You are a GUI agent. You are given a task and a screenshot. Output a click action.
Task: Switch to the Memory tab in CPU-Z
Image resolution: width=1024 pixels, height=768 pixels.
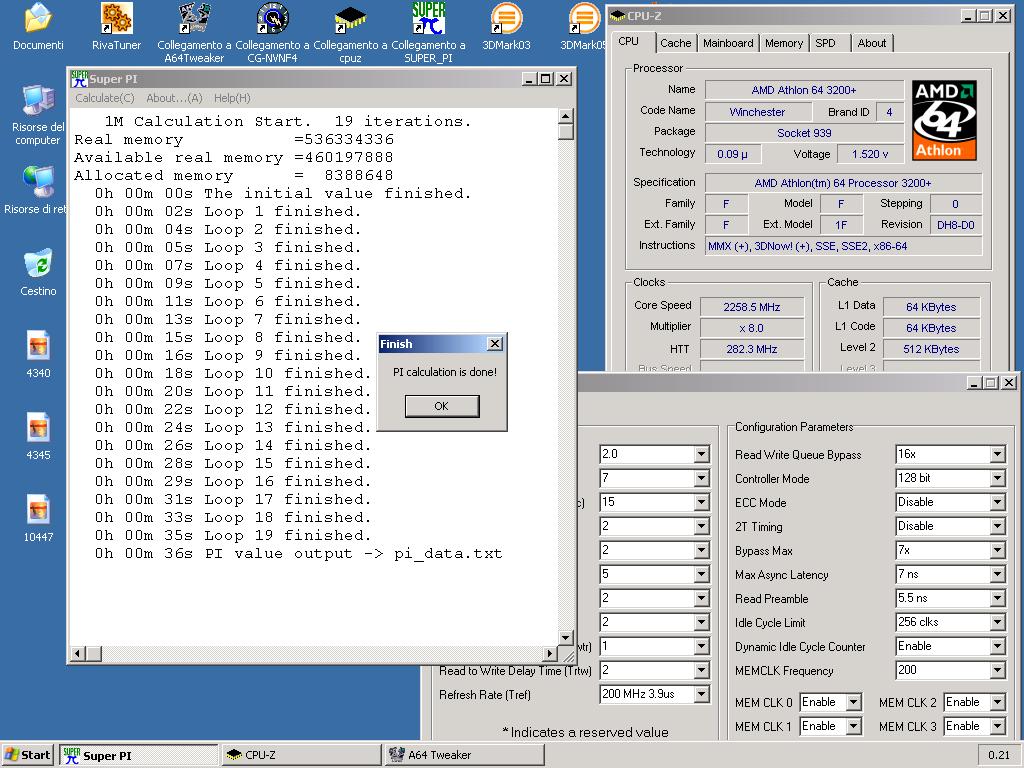[x=784, y=43]
